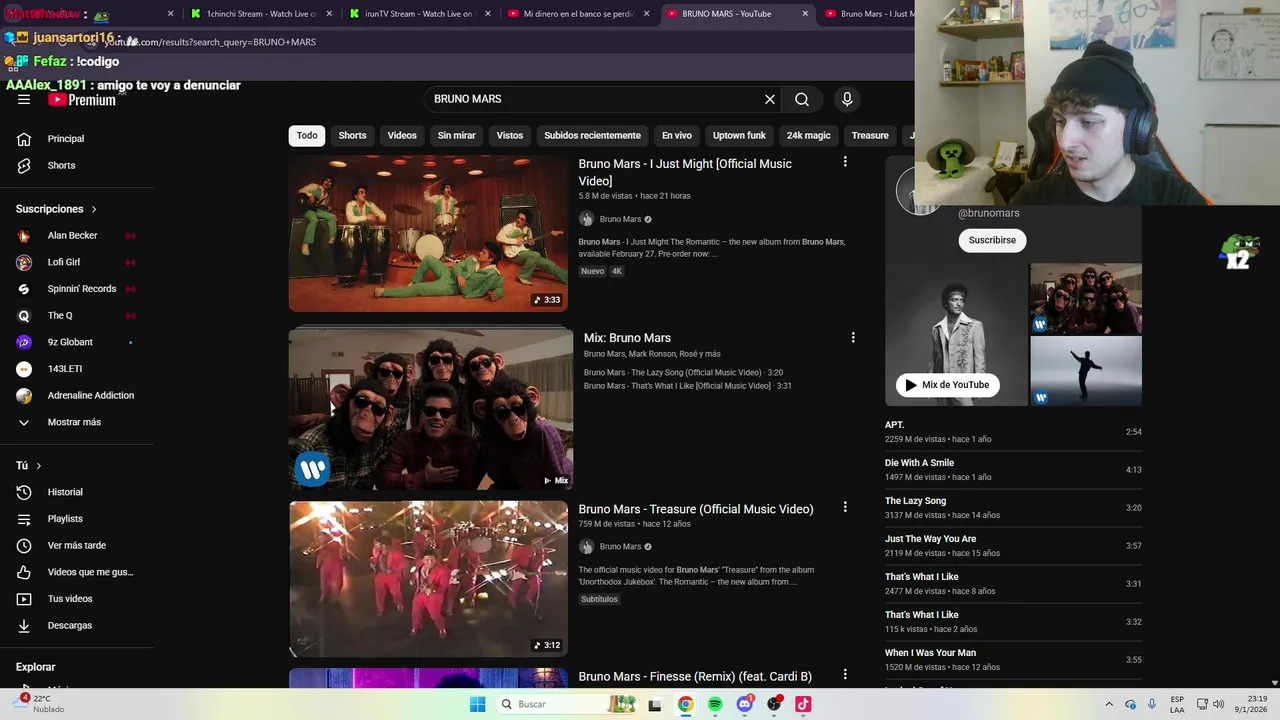Click the Treasure (Official Music Video) title

click(x=696, y=509)
